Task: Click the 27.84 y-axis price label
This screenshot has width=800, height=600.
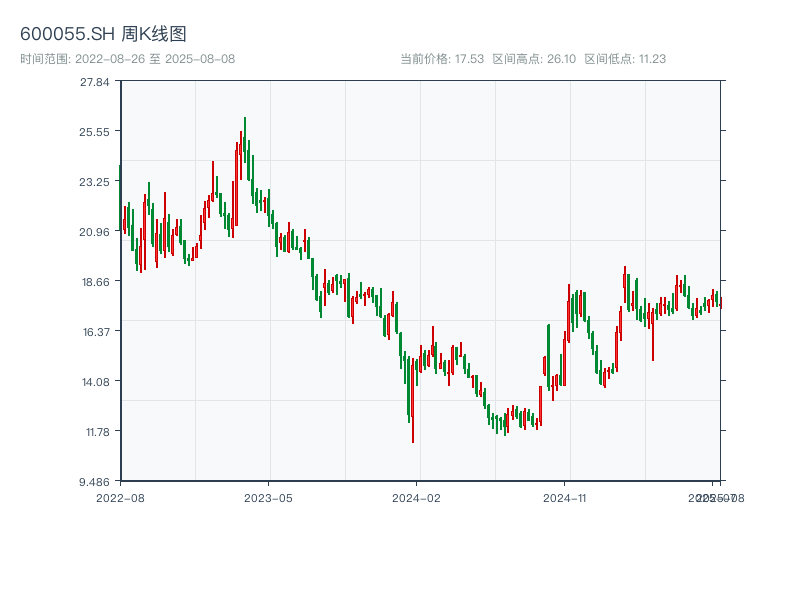Action: point(96,81)
